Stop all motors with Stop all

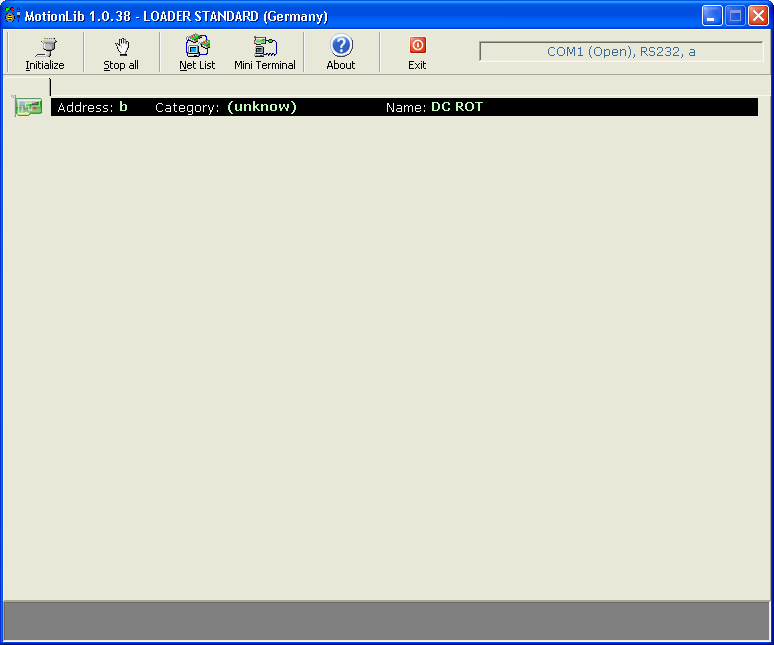[x=121, y=53]
